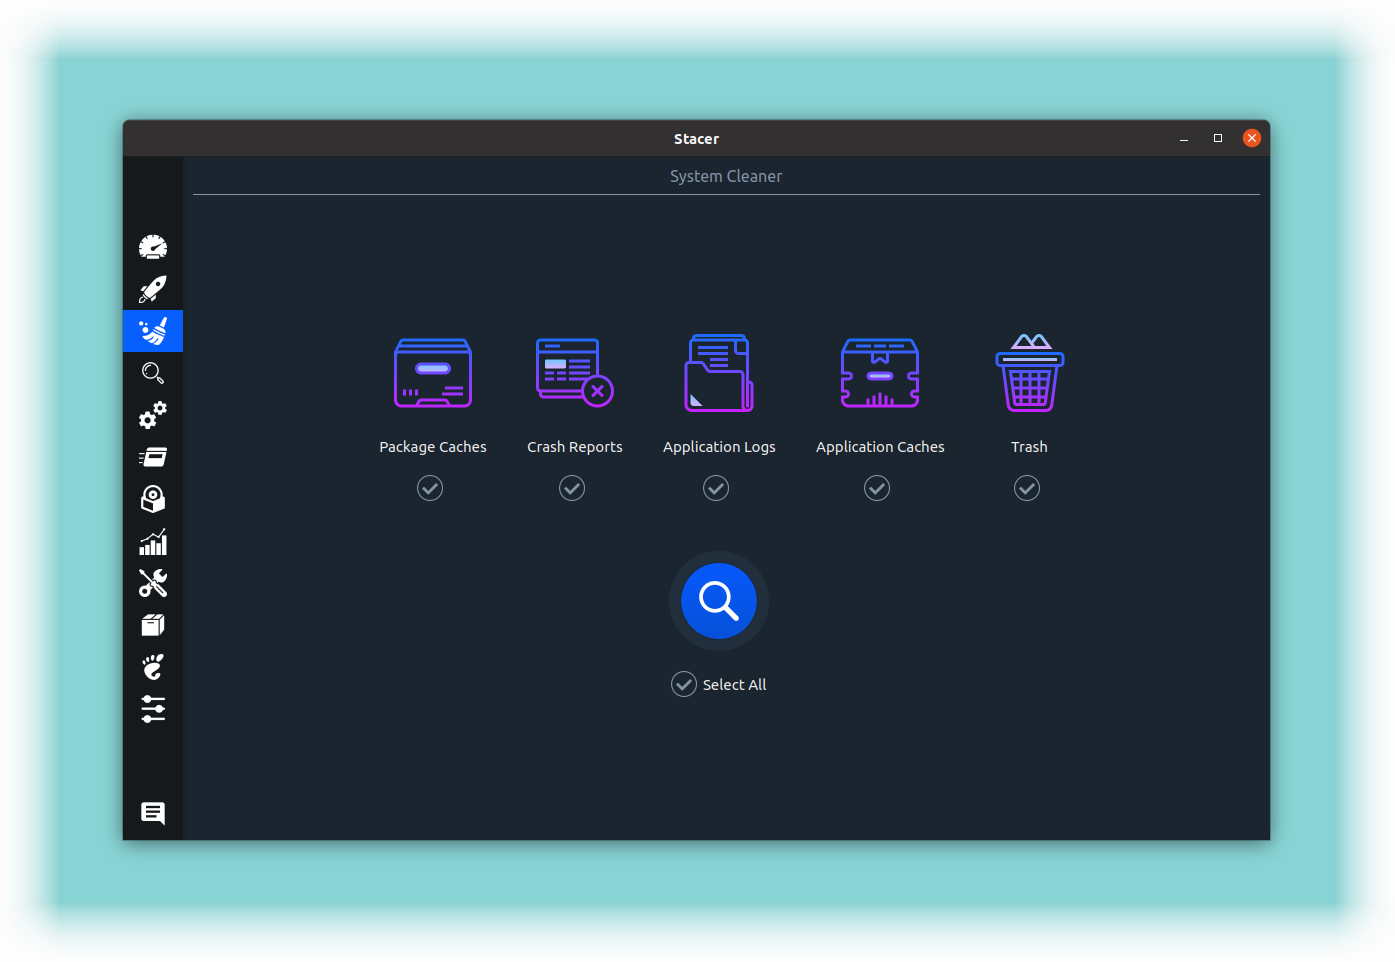Image resolution: width=1395 pixels, height=962 pixels.
Task: Open the Search magnifier in sidebar
Action: [153, 373]
